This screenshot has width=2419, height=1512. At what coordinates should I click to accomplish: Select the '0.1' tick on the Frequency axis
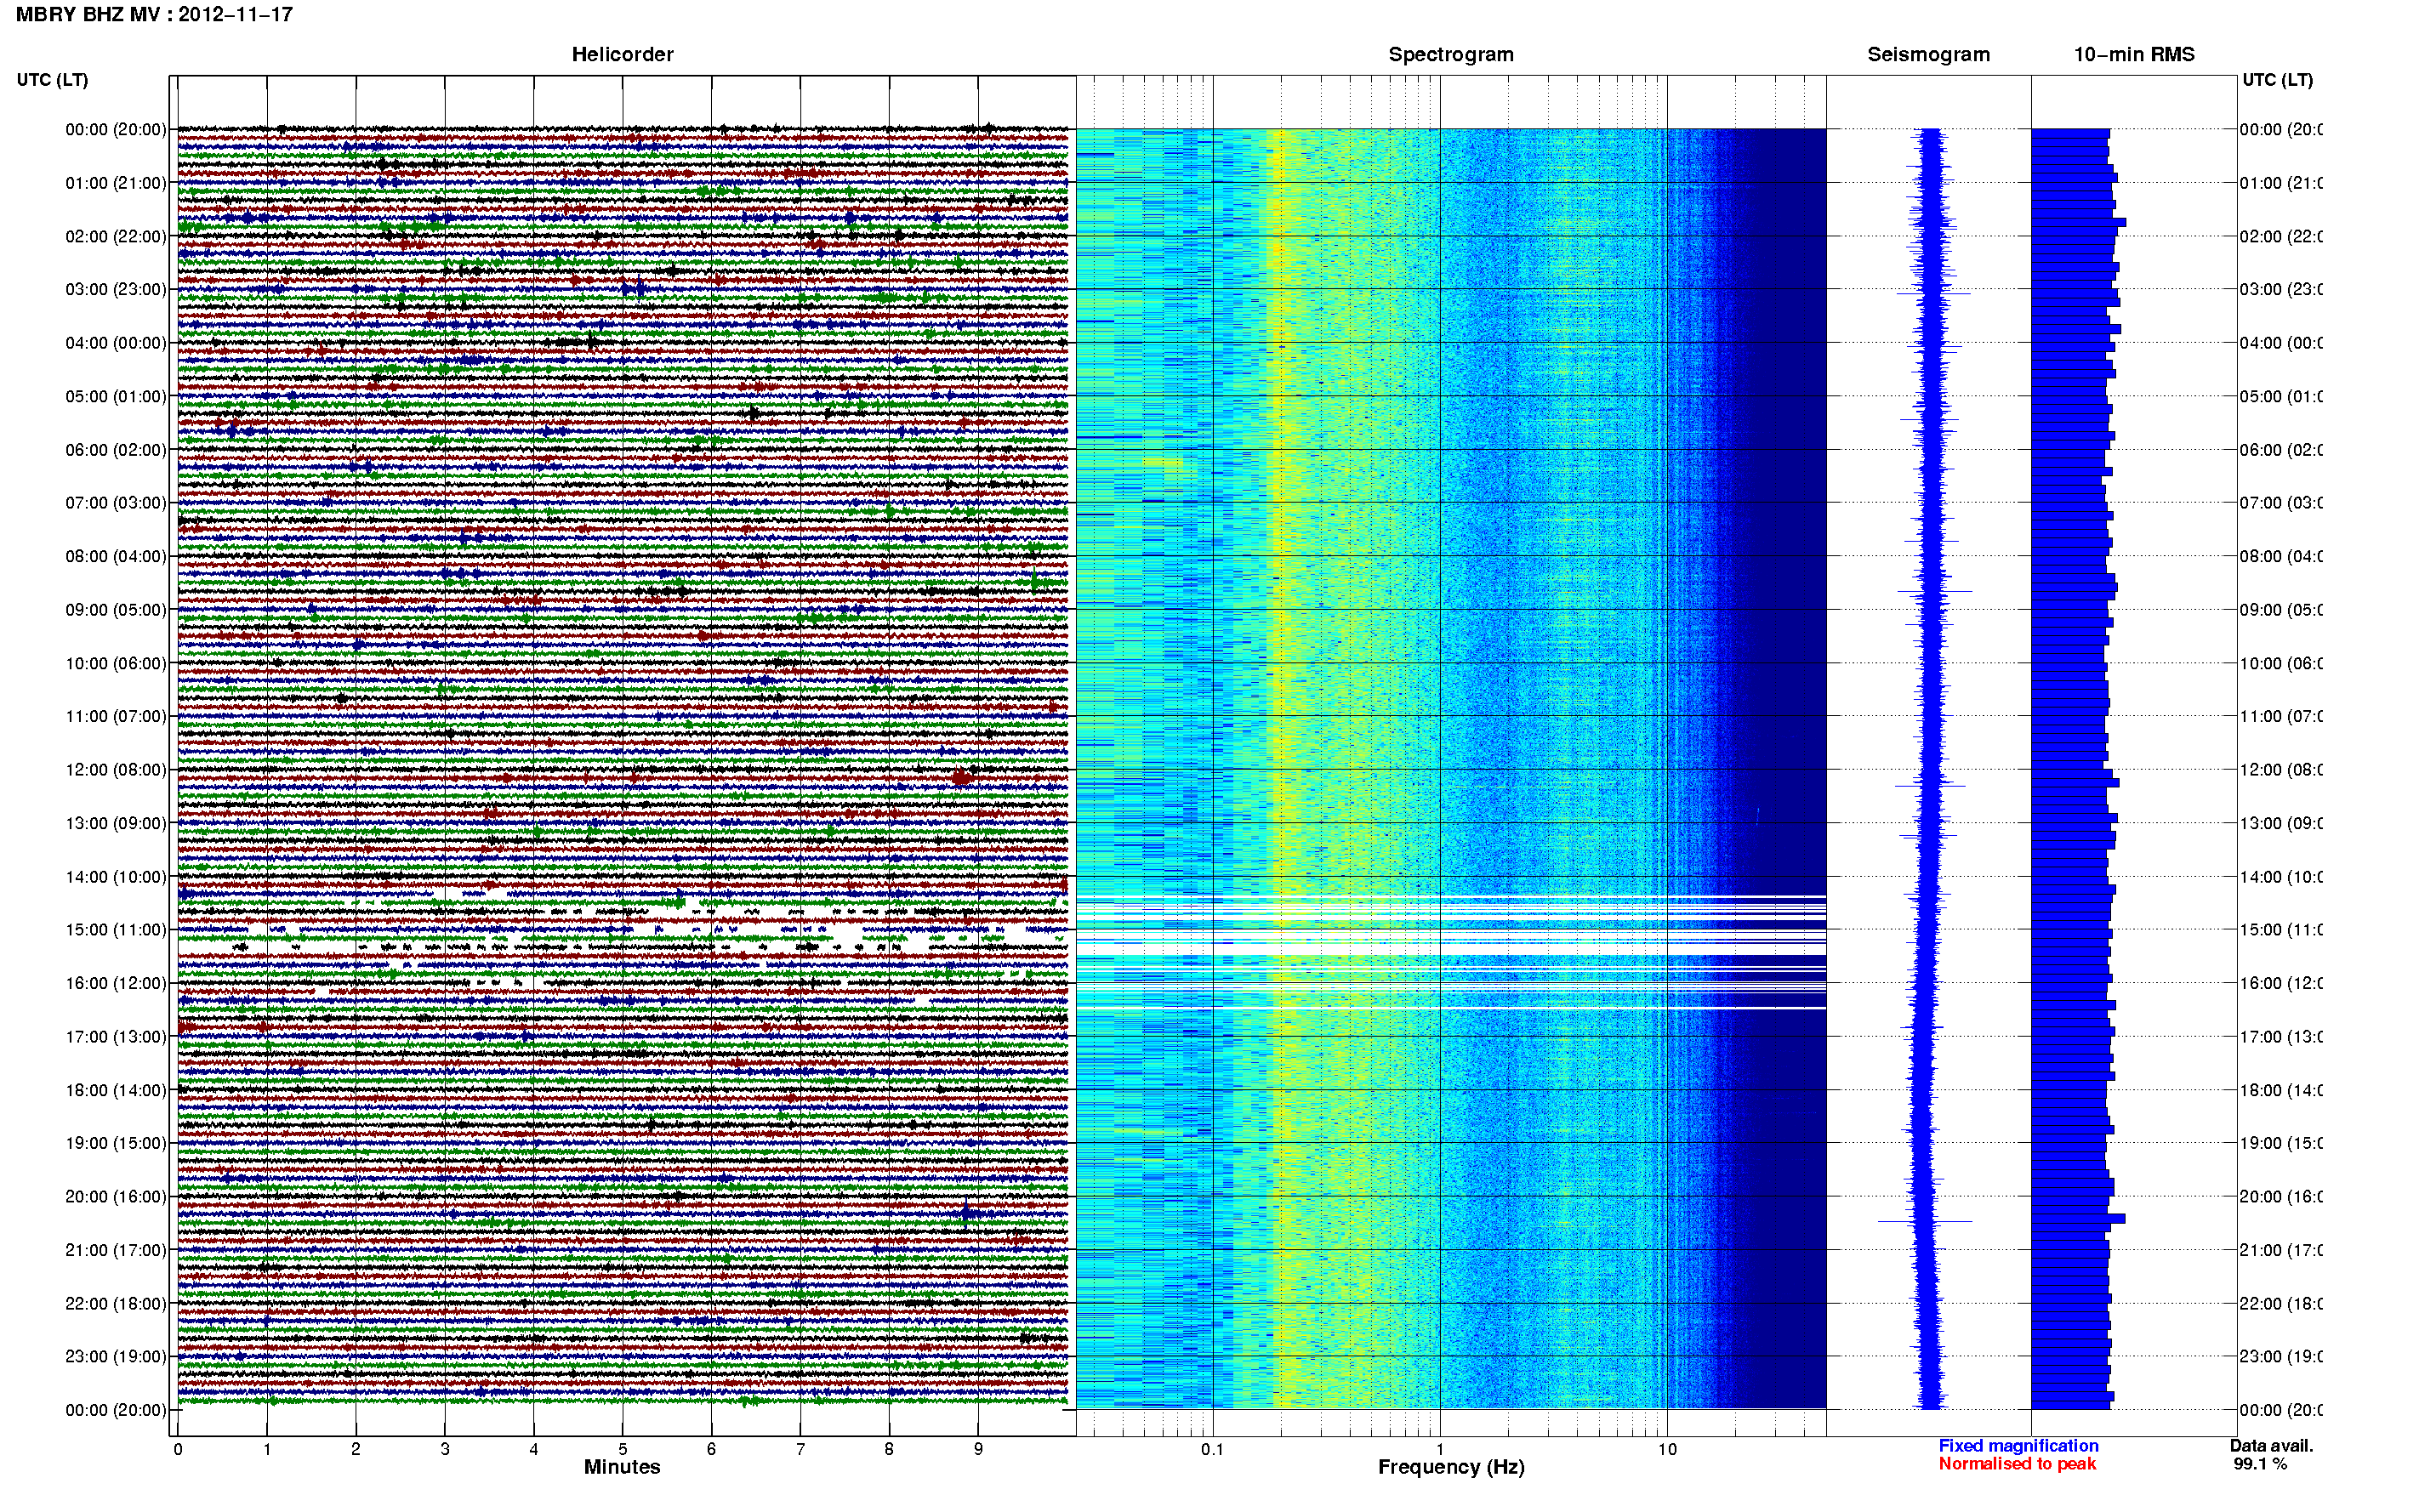[1212, 1449]
